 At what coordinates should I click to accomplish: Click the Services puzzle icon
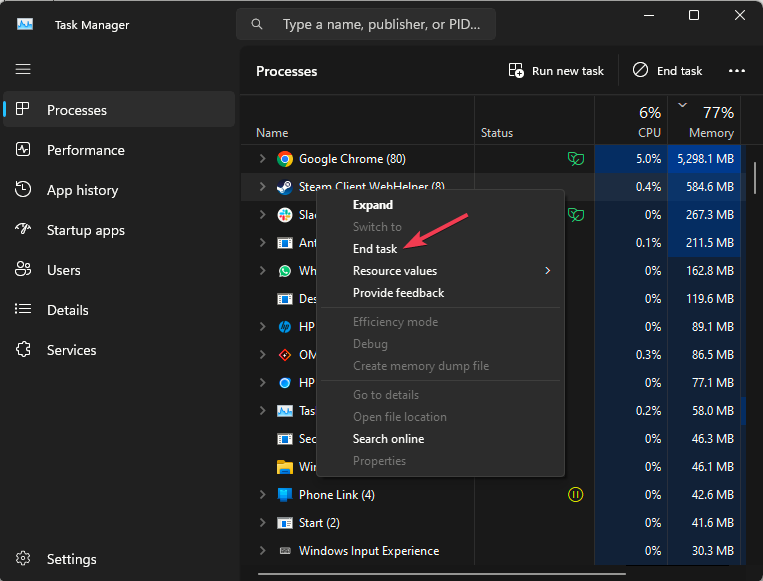[x=23, y=349]
